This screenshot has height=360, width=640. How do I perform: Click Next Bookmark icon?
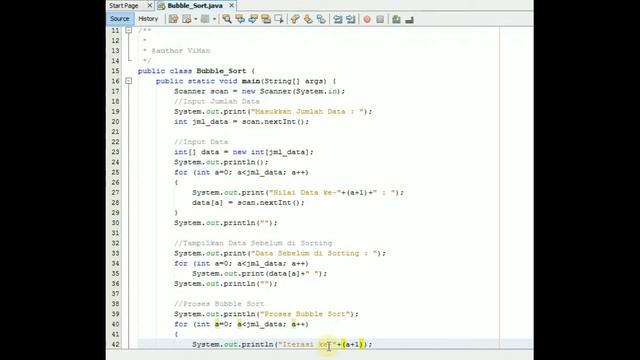tap(308, 19)
